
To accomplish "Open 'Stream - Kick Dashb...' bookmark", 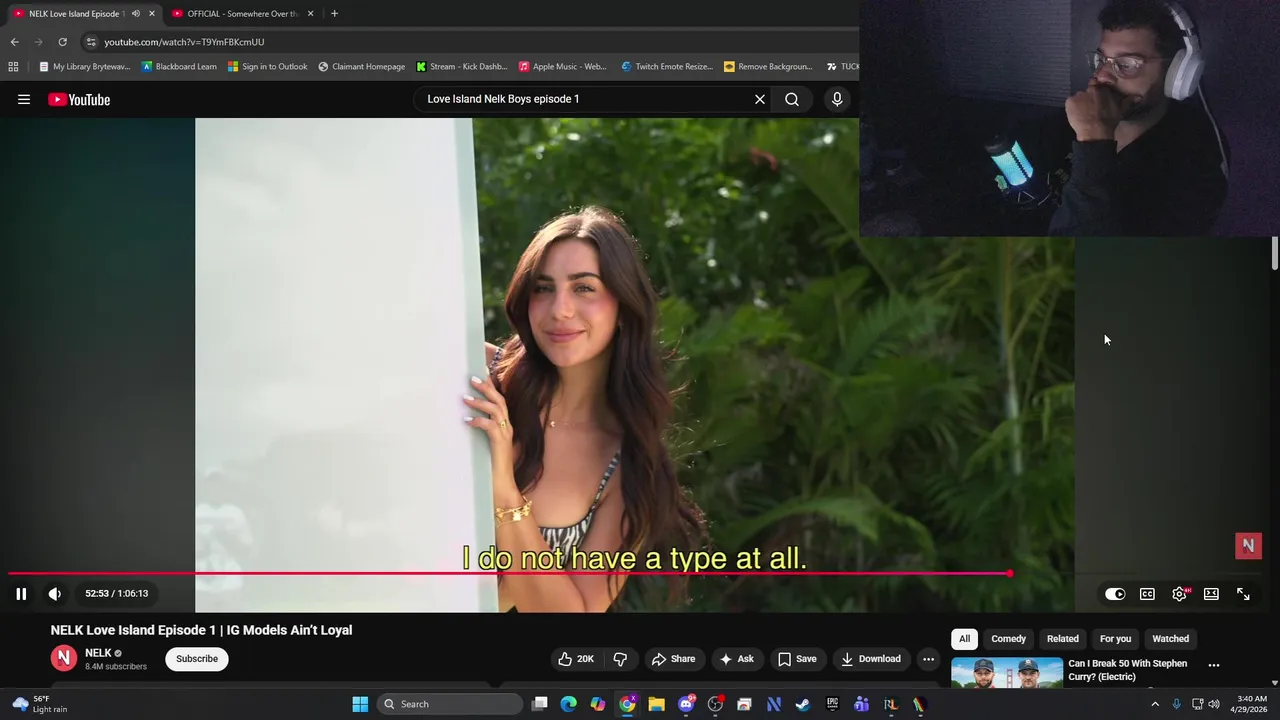I will click(461, 67).
